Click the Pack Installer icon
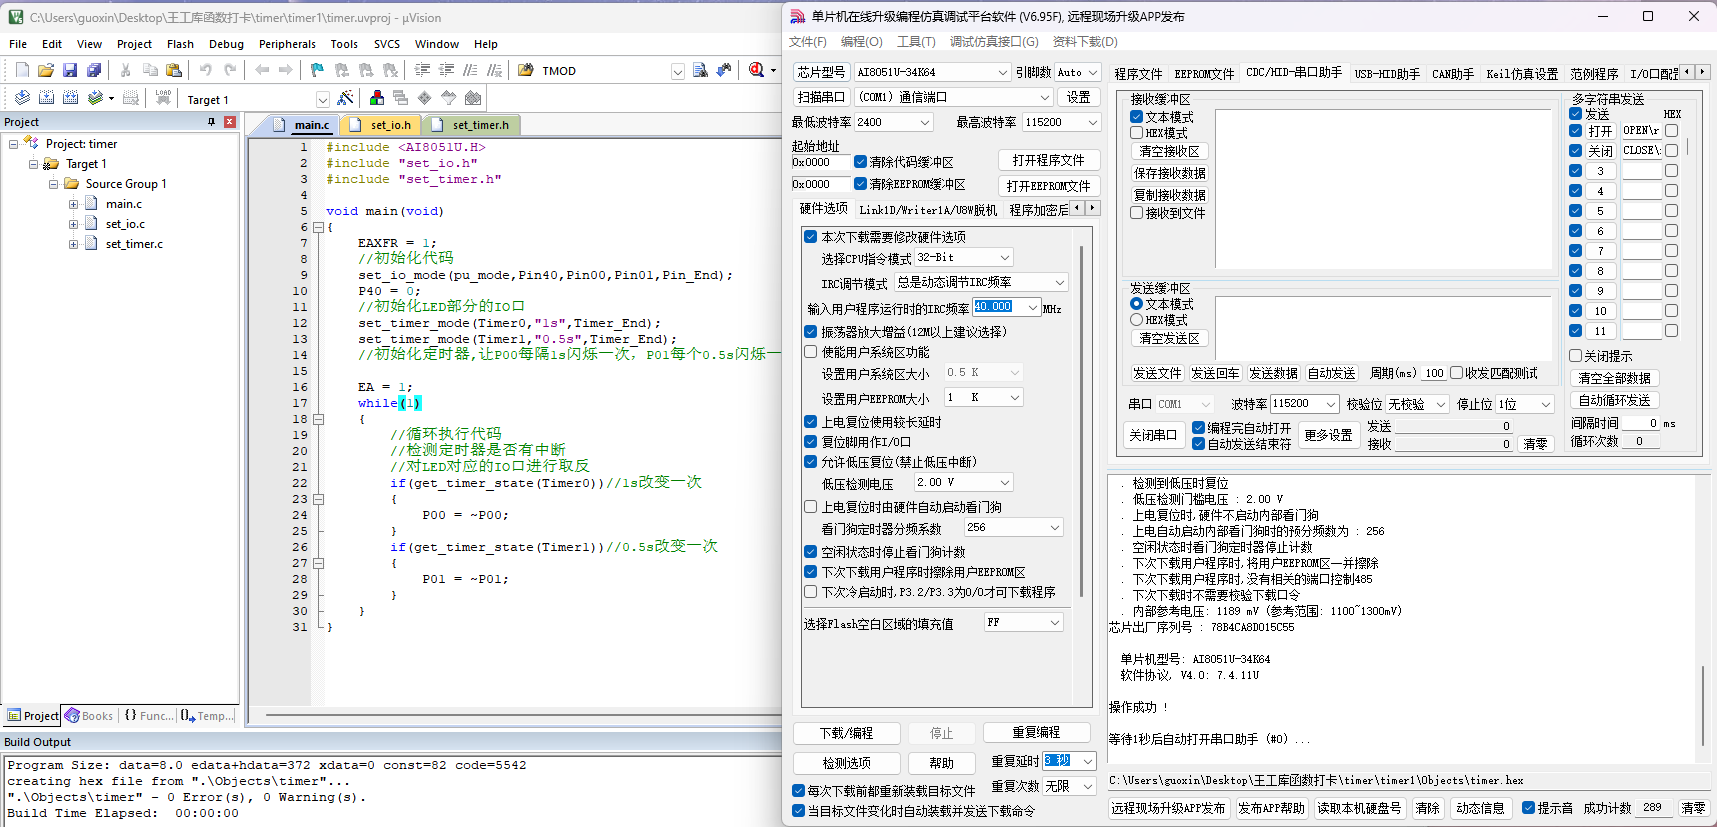This screenshot has height=827, width=1717. click(x=473, y=98)
